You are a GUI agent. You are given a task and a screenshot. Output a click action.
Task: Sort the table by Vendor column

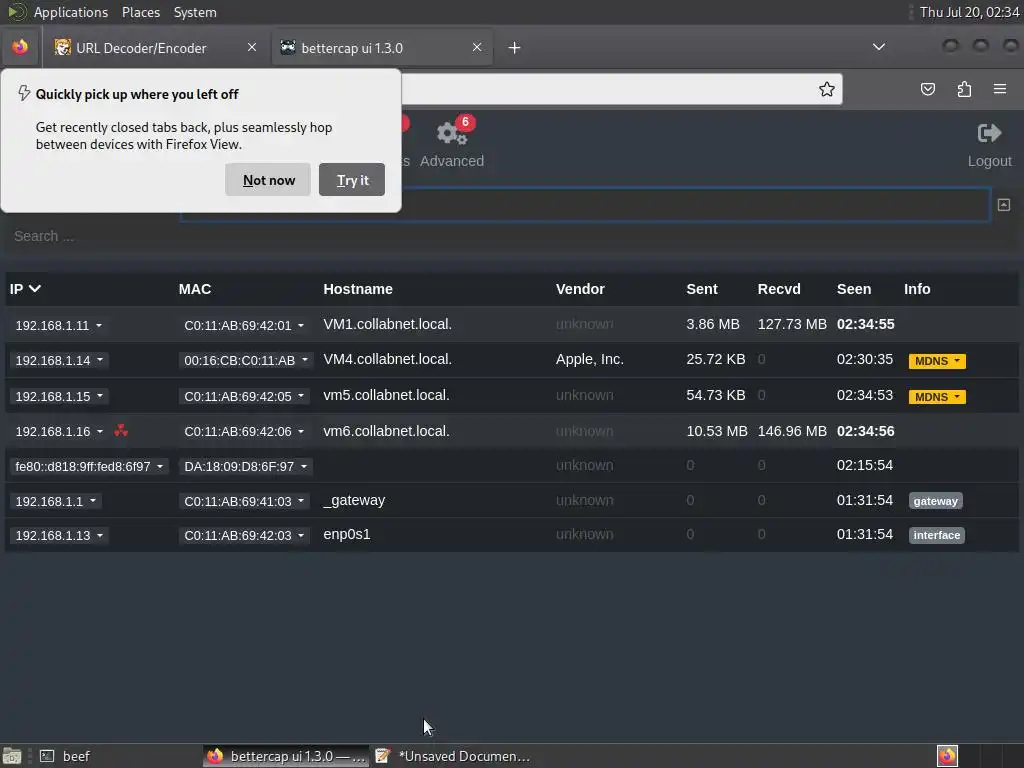[x=580, y=289]
